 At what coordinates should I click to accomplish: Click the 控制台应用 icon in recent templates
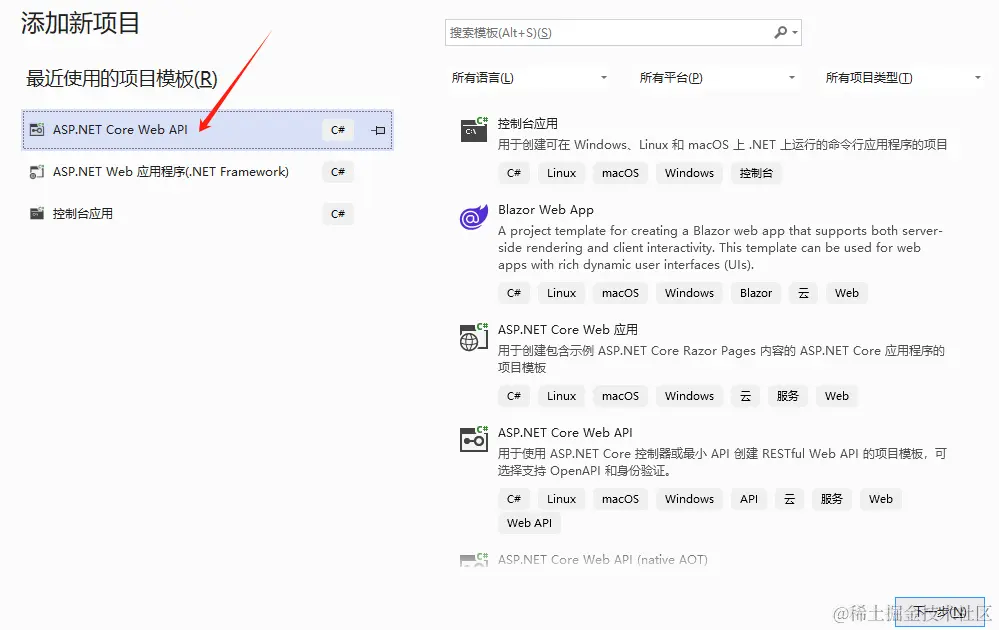[37, 214]
